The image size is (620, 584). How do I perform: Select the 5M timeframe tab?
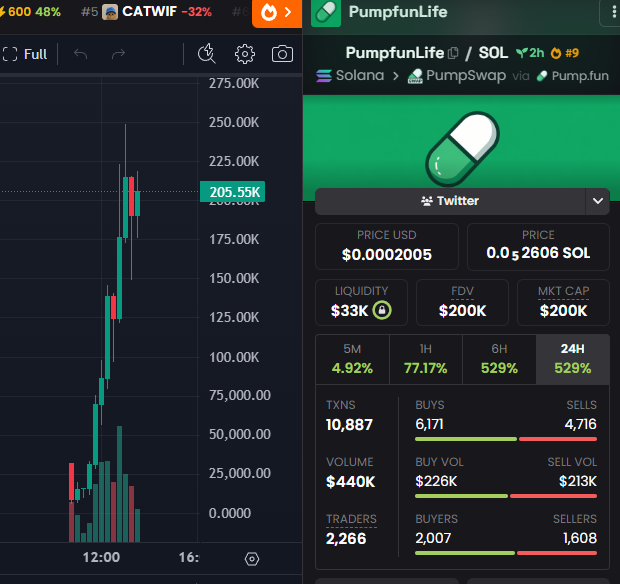pos(352,359)
